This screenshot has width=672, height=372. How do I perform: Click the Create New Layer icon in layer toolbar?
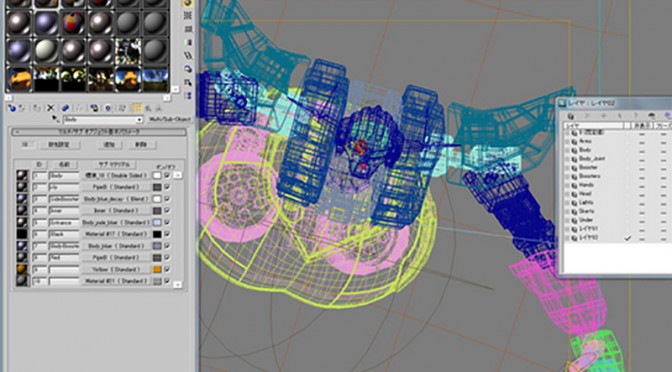pos(570,116)
